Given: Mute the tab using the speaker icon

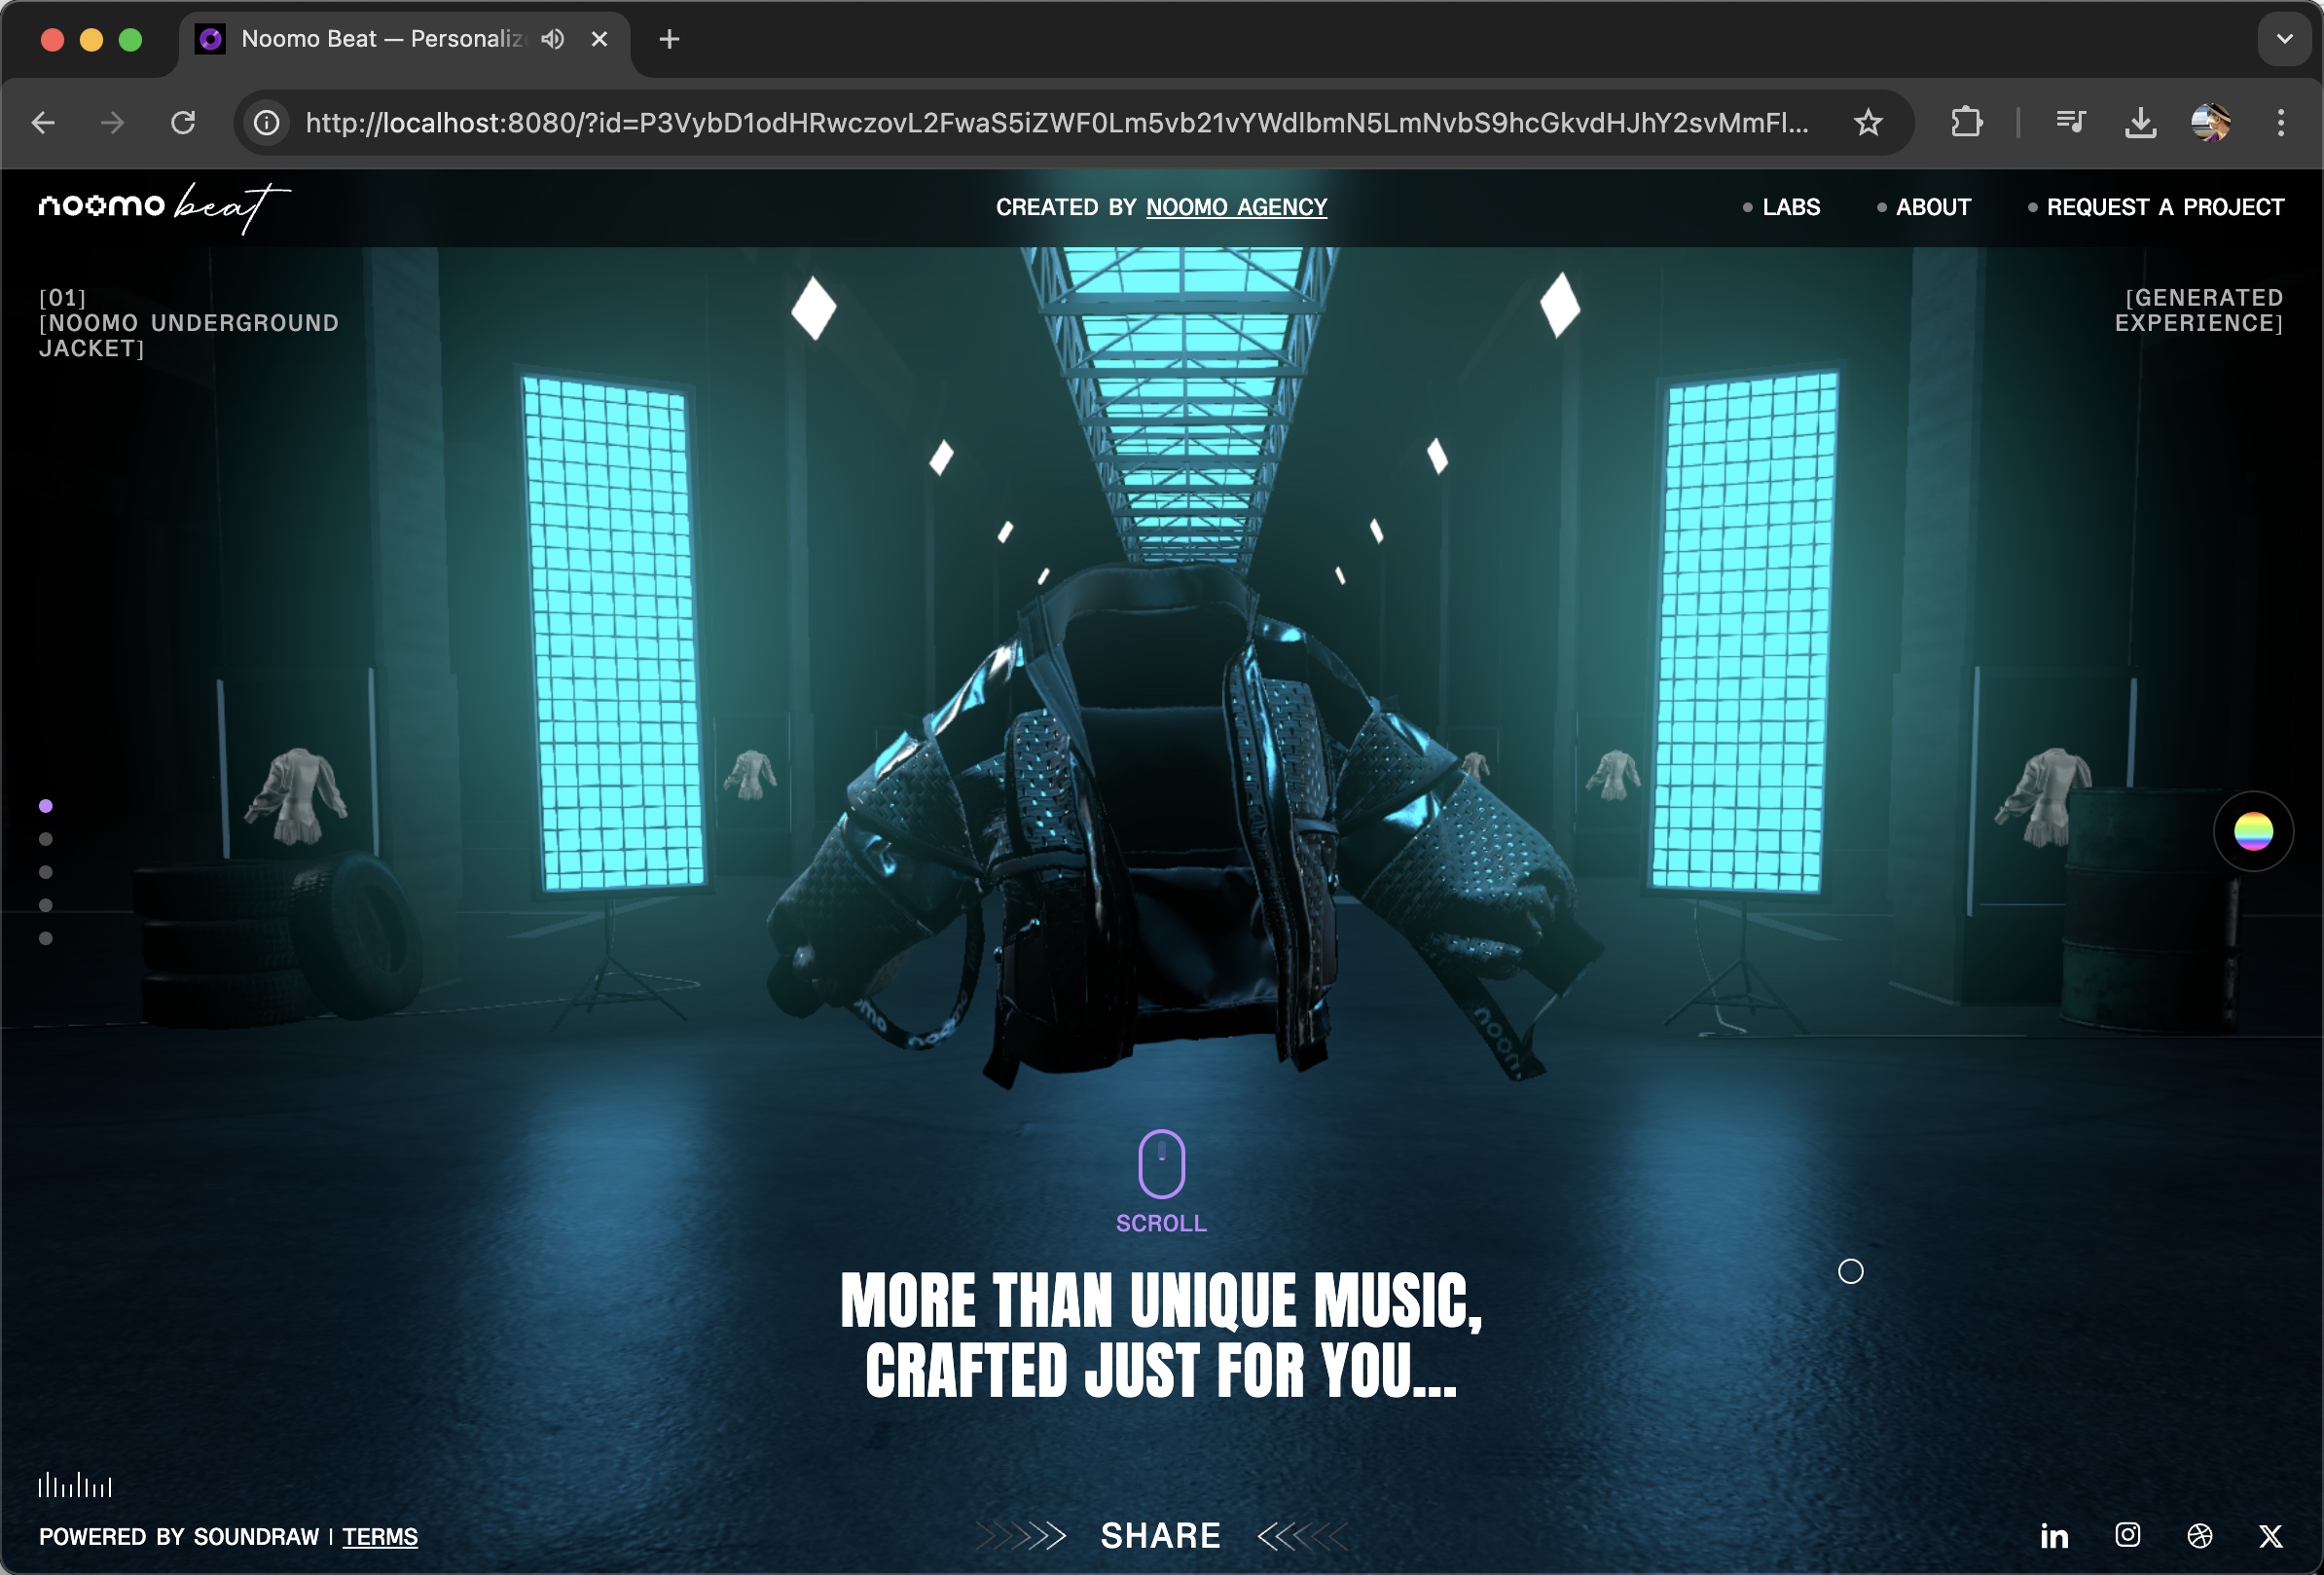Looking at the screenshot, I should tap(552, 39).
